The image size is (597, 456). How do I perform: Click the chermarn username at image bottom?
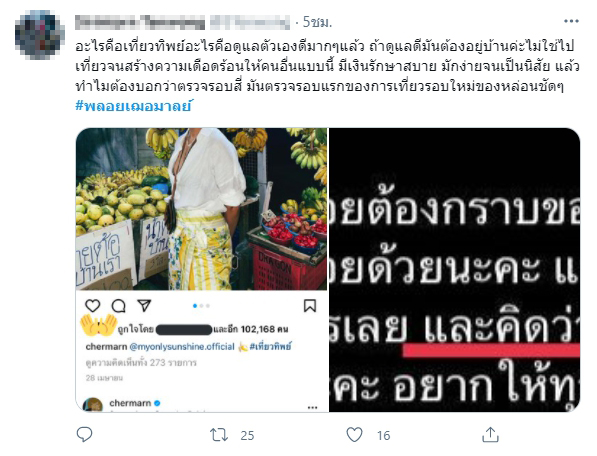pyautogui.click(x=130, y=403)
